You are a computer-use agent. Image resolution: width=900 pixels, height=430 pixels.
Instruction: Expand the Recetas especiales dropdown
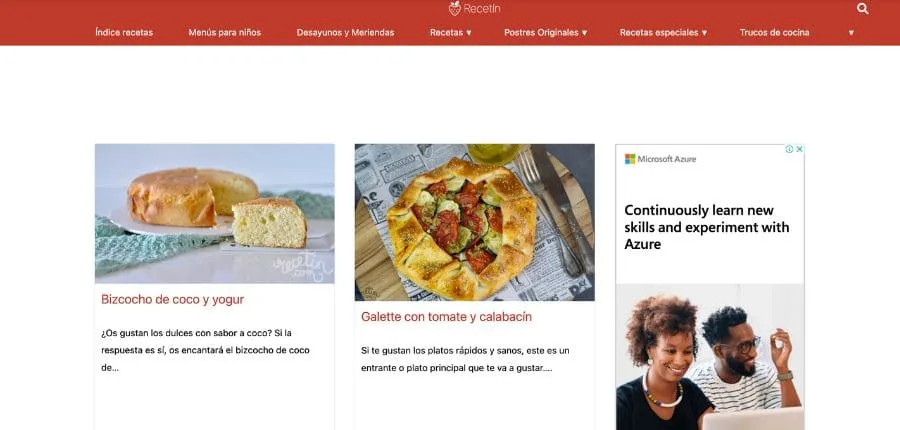(x=663, y=33)
